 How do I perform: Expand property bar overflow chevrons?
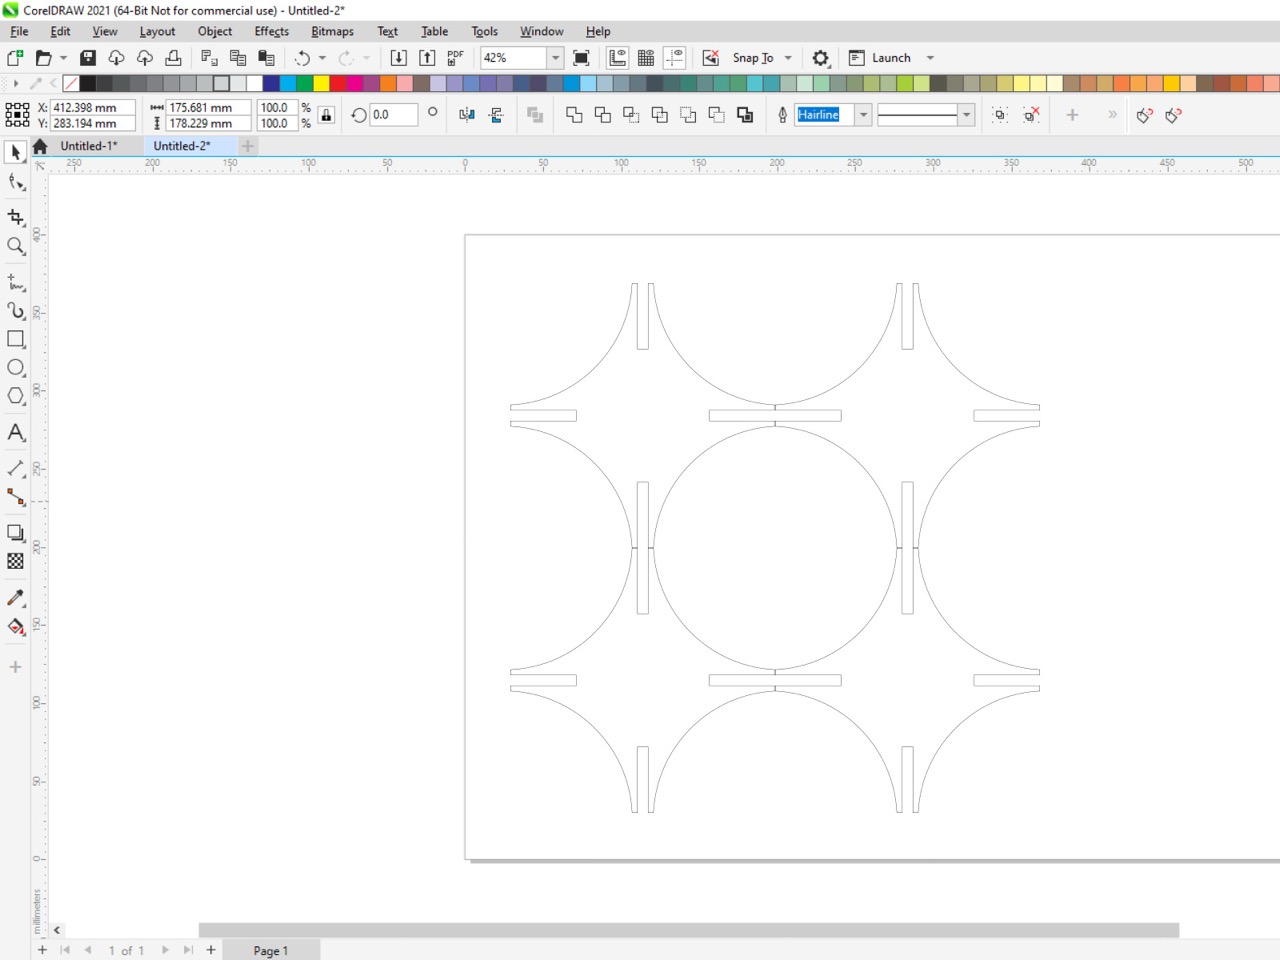click(x=1112, y=115)
